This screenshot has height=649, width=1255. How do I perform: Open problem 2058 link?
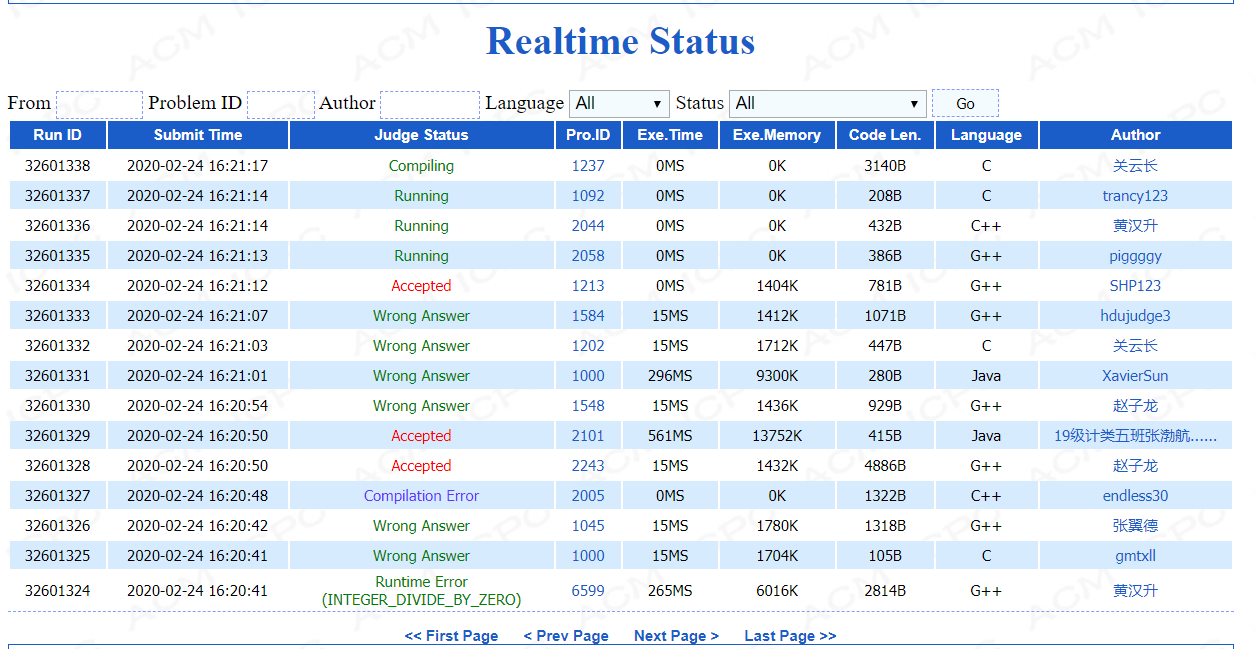[x=588, y=256]
